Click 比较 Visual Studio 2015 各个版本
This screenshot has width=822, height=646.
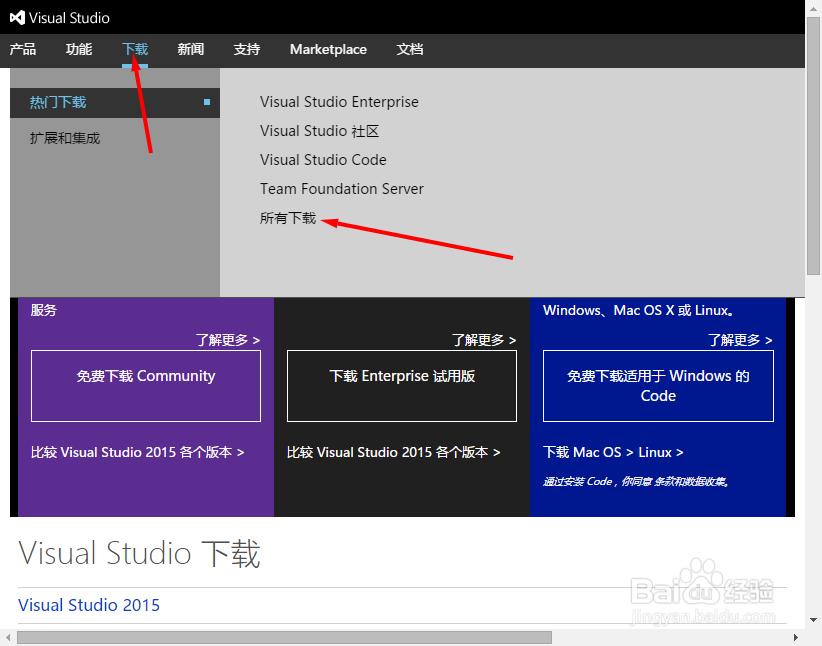137,452
